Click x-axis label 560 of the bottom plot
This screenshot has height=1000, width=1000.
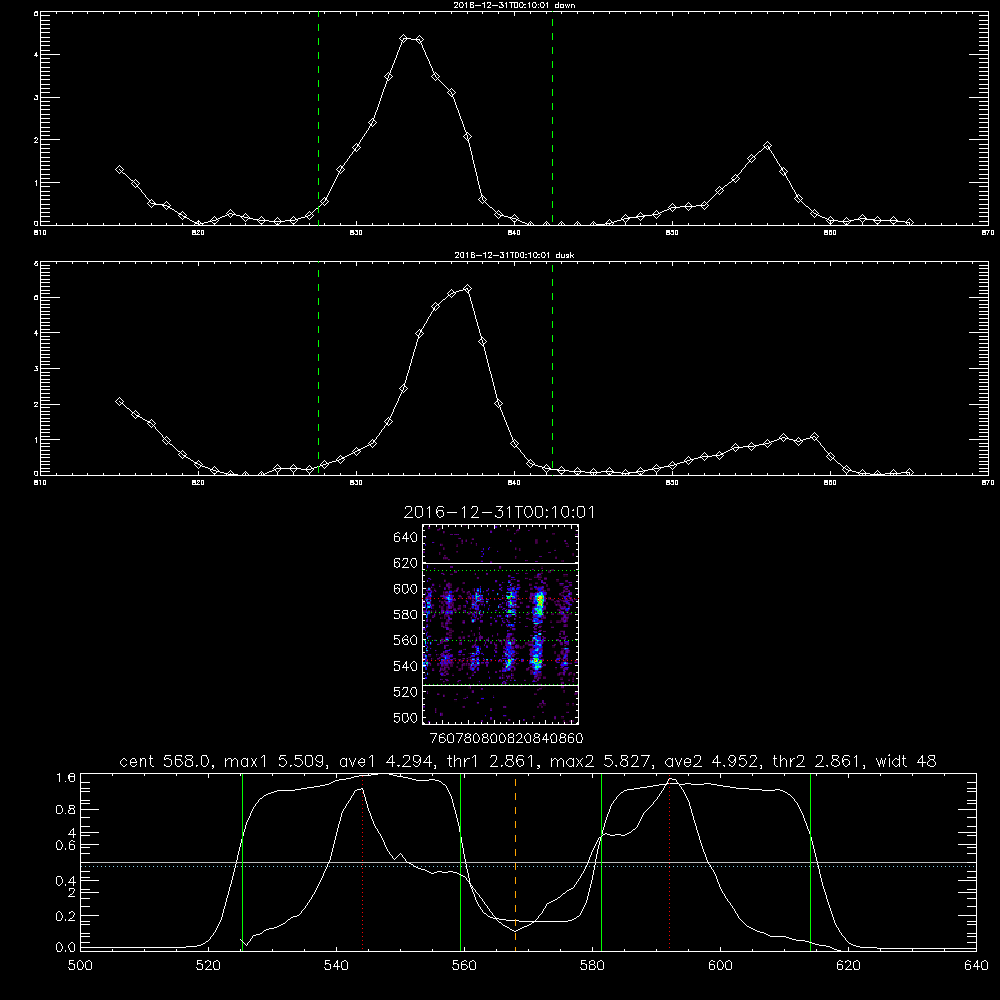point(464,966)
